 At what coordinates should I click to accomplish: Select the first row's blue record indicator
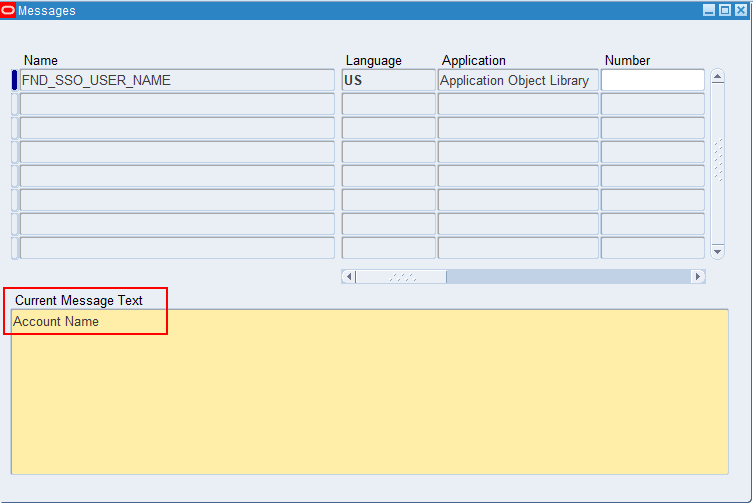click(x=14, y=80)
